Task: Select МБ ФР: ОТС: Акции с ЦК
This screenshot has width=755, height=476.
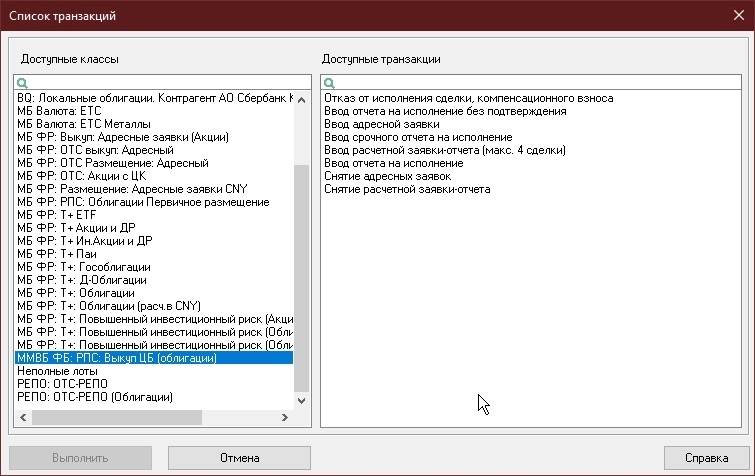Action: (154, 176)
